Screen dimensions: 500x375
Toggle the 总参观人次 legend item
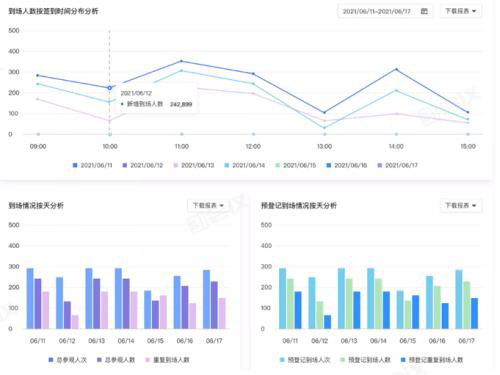point(68,360)
